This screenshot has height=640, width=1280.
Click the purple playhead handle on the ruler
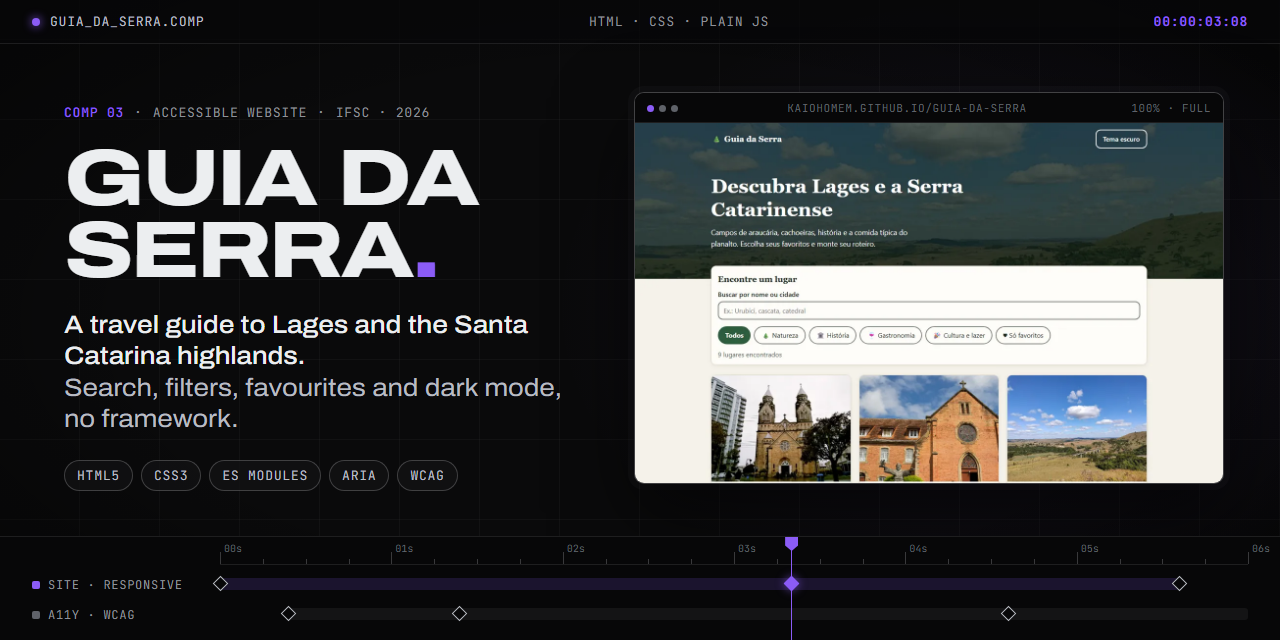(791, 543)
